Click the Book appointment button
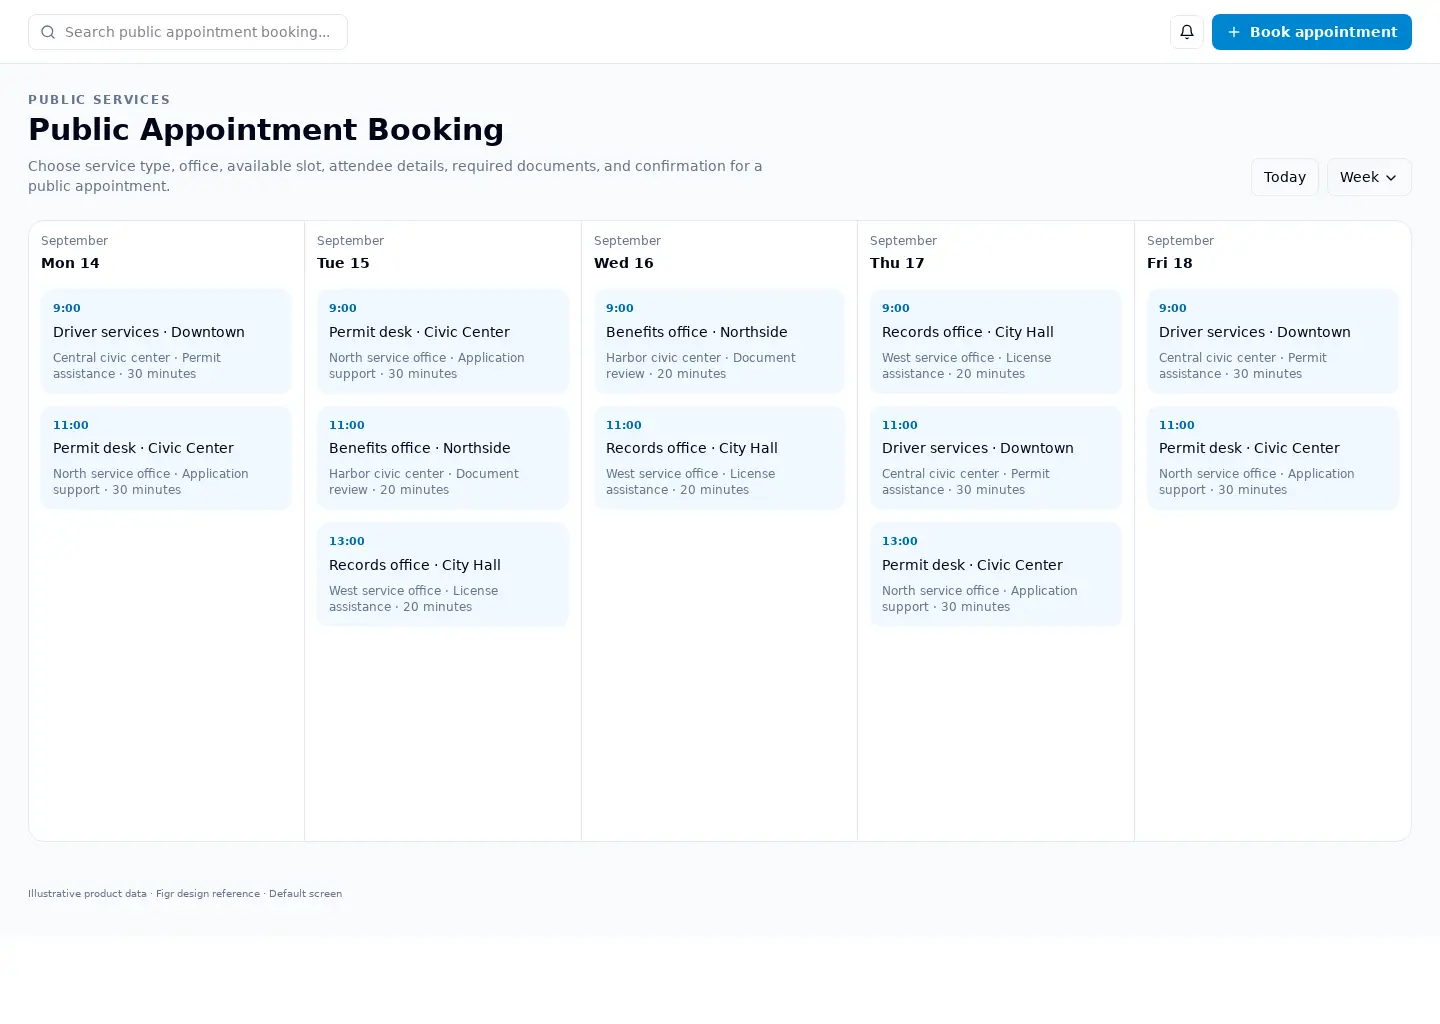Image resolution: width=1440 pixels, height=1024 pixels. pyautogui.click(x=1312, y=32)
